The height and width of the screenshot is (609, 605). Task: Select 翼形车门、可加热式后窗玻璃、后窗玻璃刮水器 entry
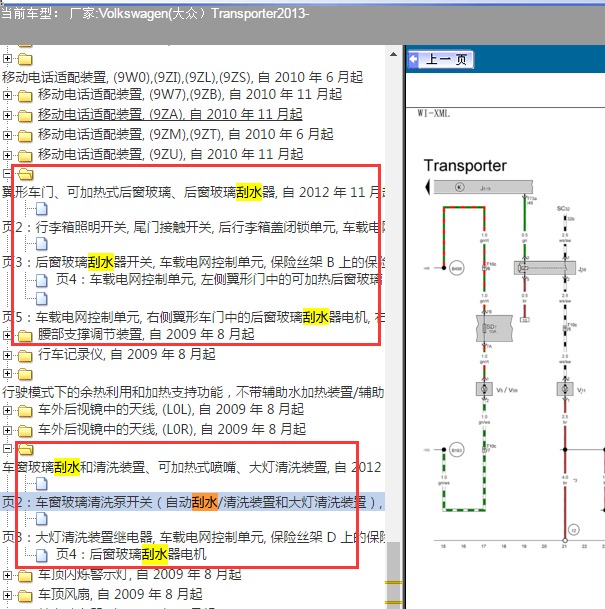click(193, 192)
